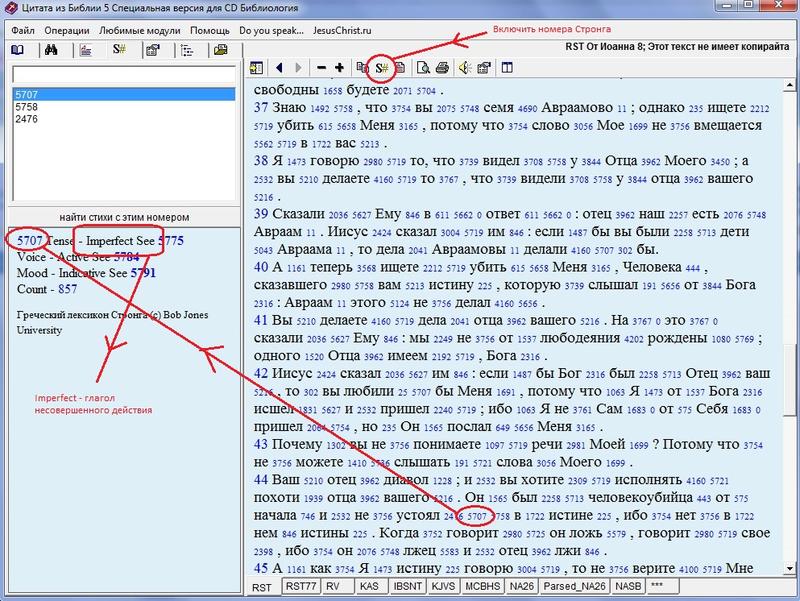This screenshot has width=800, height=601.
Task: Toggle left panel S# Strong's mode
Action: (x=118, y=48)
